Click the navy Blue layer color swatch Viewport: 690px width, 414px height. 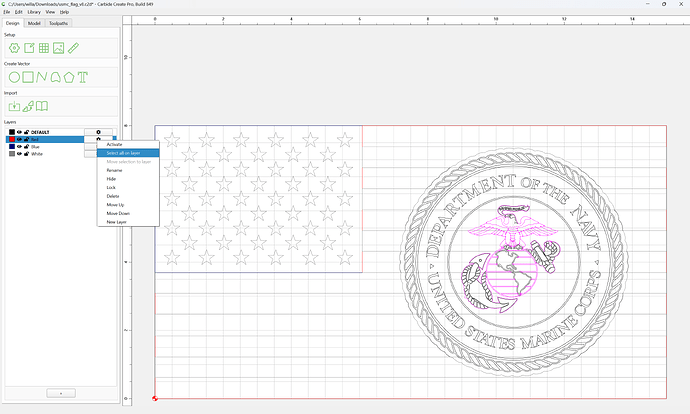click(12, 147)
